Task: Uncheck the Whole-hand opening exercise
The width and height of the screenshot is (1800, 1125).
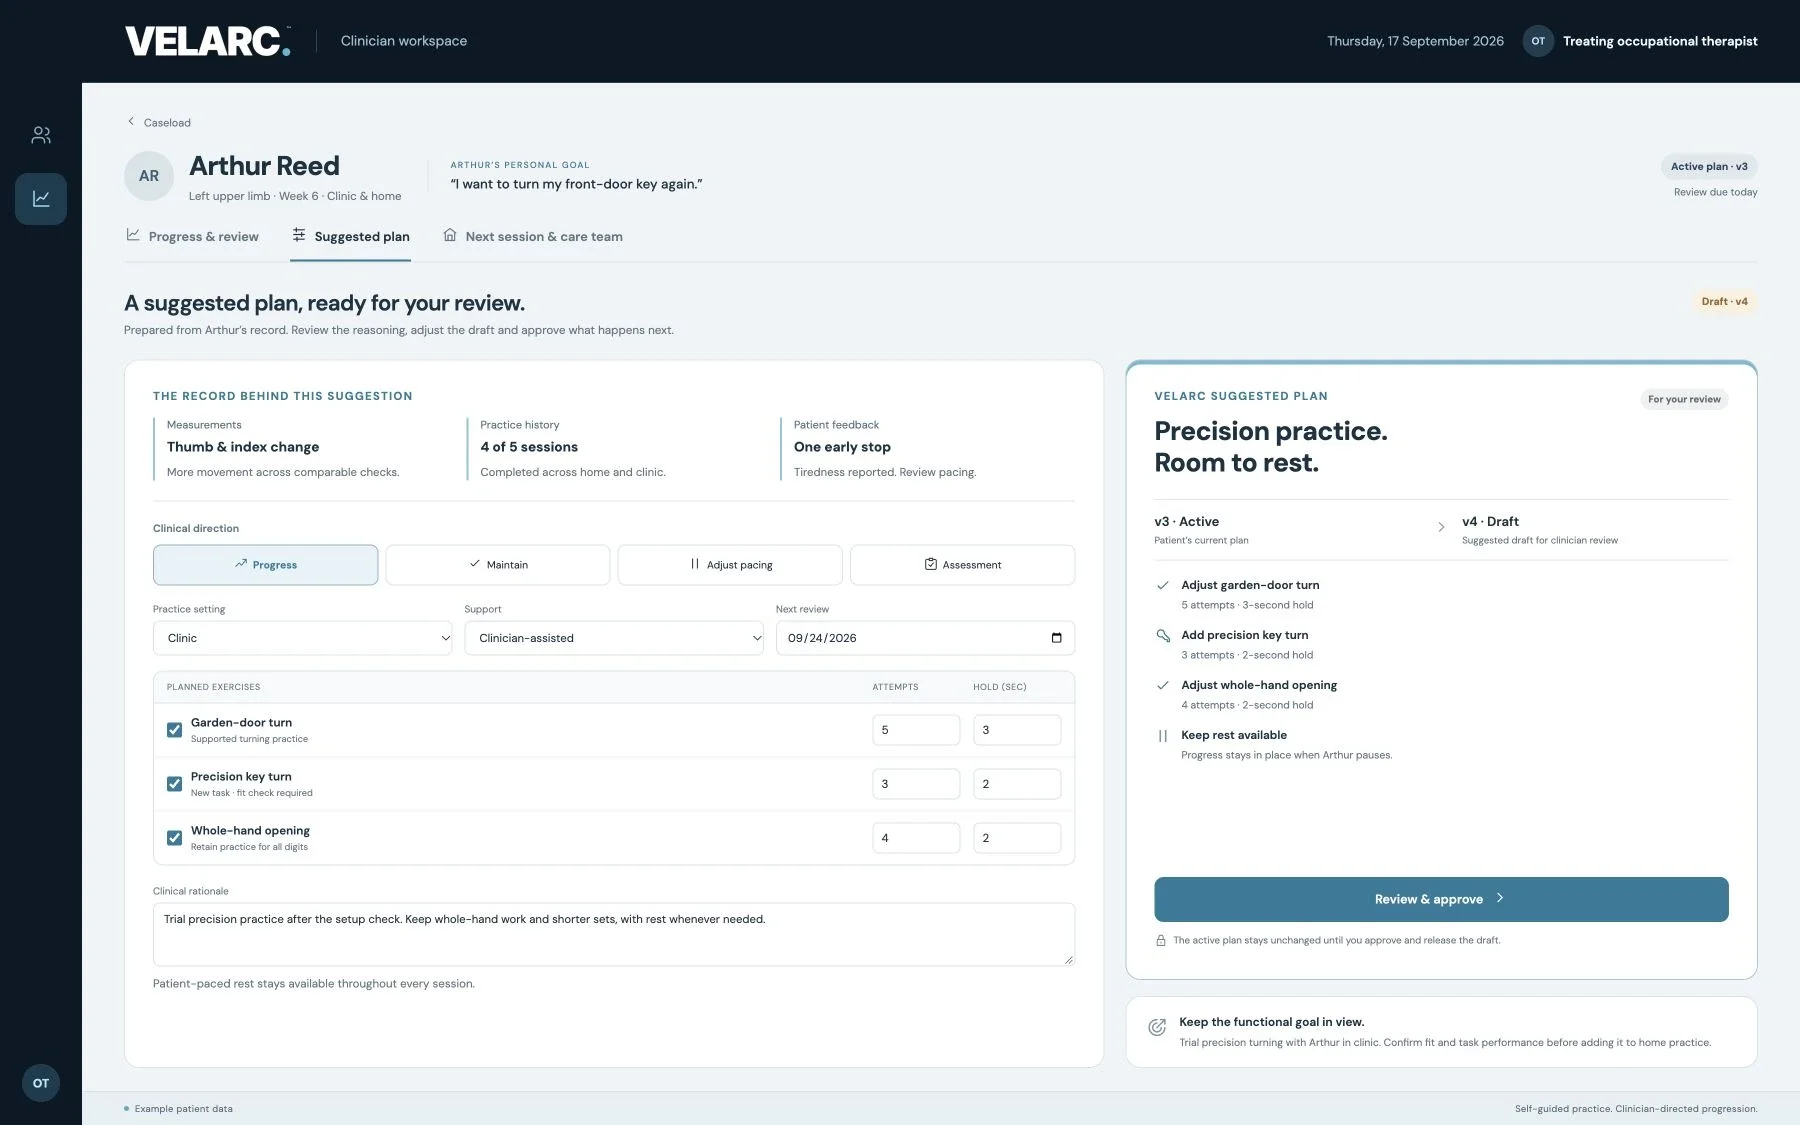Action: tap(174, 838)
